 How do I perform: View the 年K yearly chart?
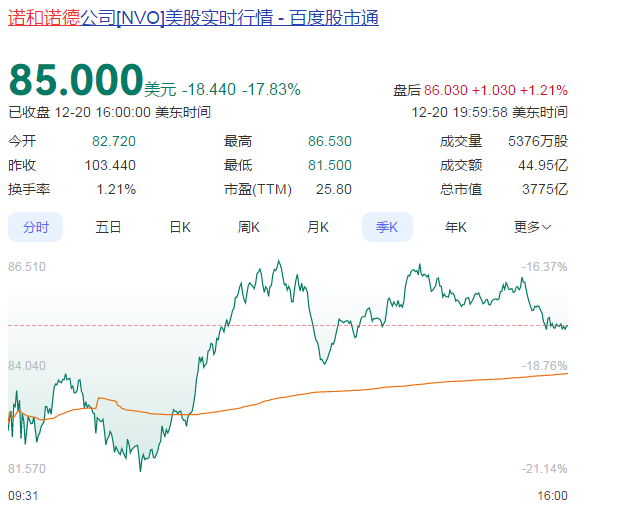click(x=456, y=227)
